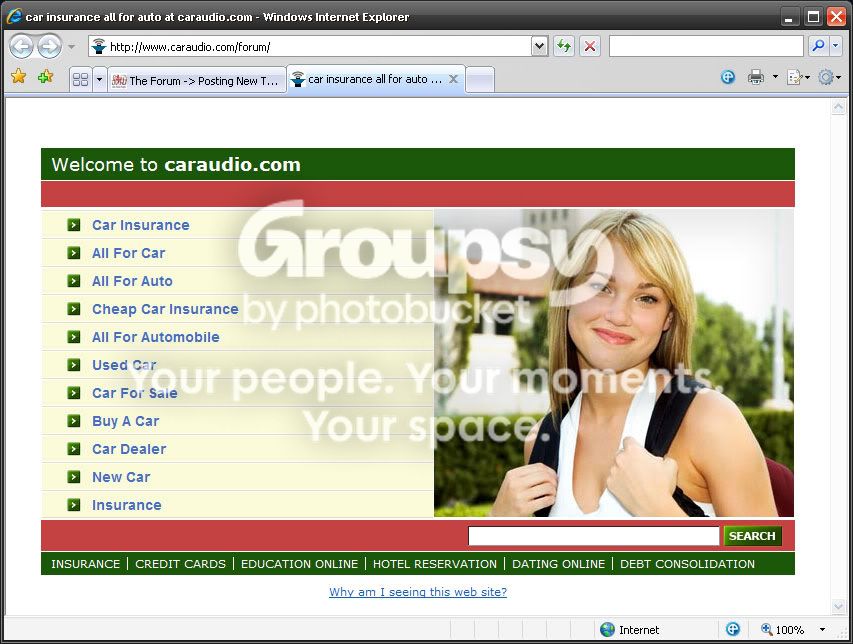Click the photo of the student with backpack

(614, 363)
